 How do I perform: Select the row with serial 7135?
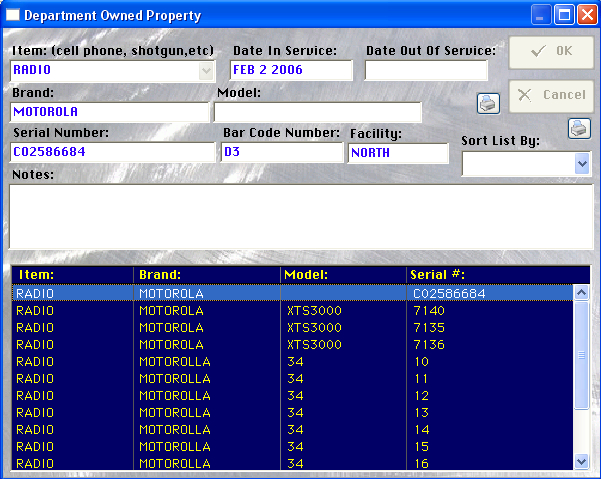(292, 328)
